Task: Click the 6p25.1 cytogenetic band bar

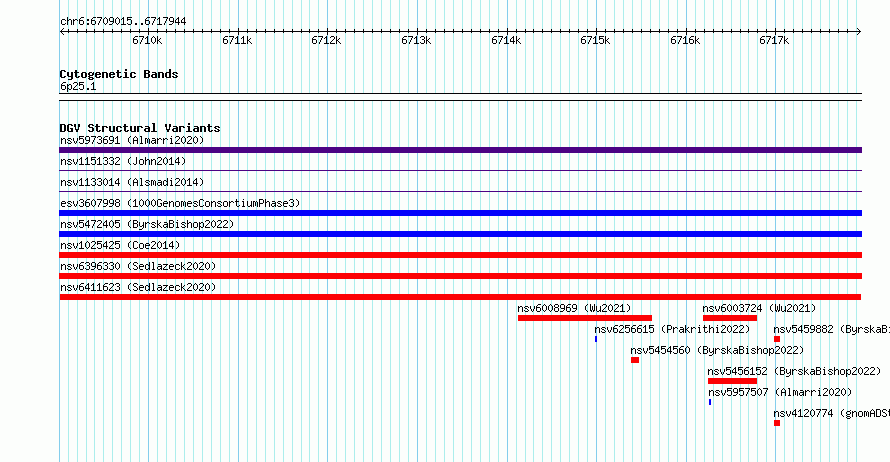Action: click(460, 97)
